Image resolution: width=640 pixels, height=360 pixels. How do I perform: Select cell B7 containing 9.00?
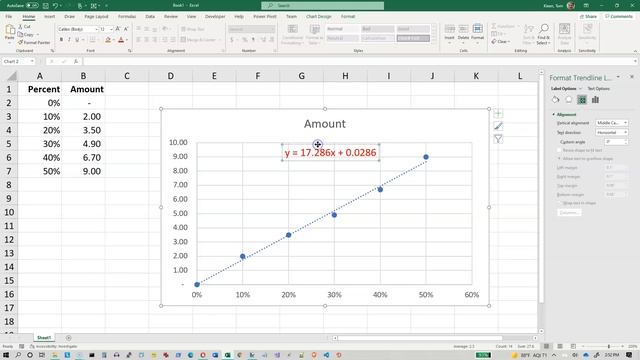(83, 171)
